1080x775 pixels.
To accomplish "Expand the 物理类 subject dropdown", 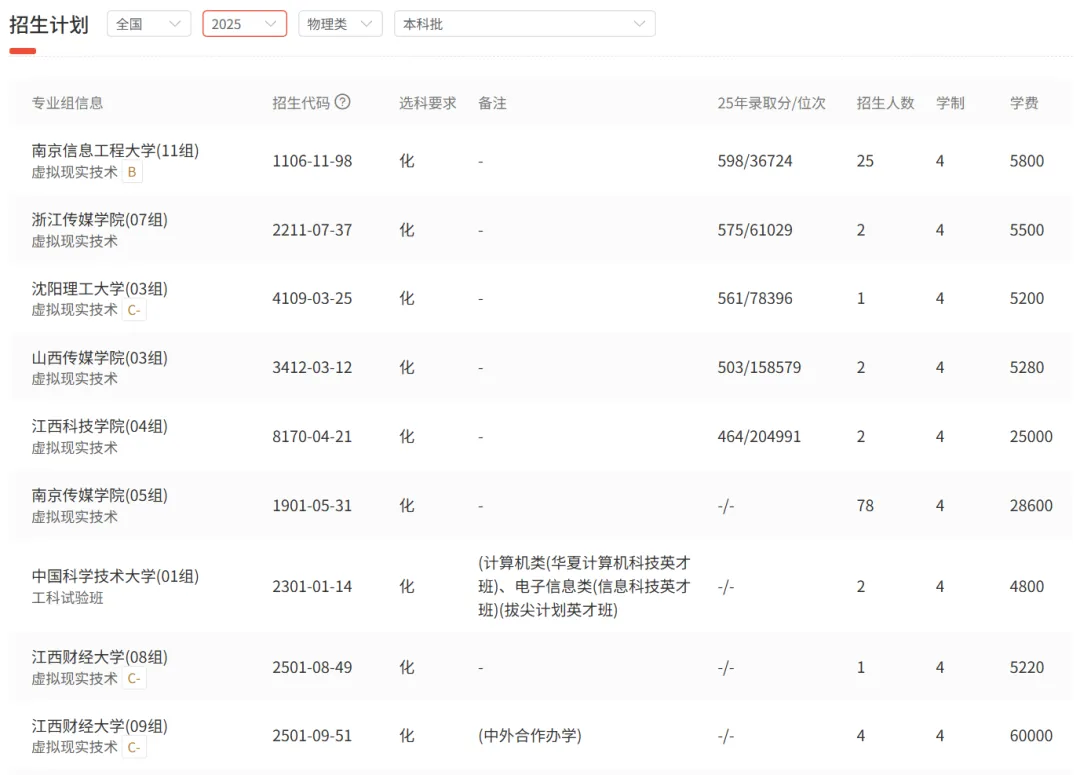I will pos(339,23).
